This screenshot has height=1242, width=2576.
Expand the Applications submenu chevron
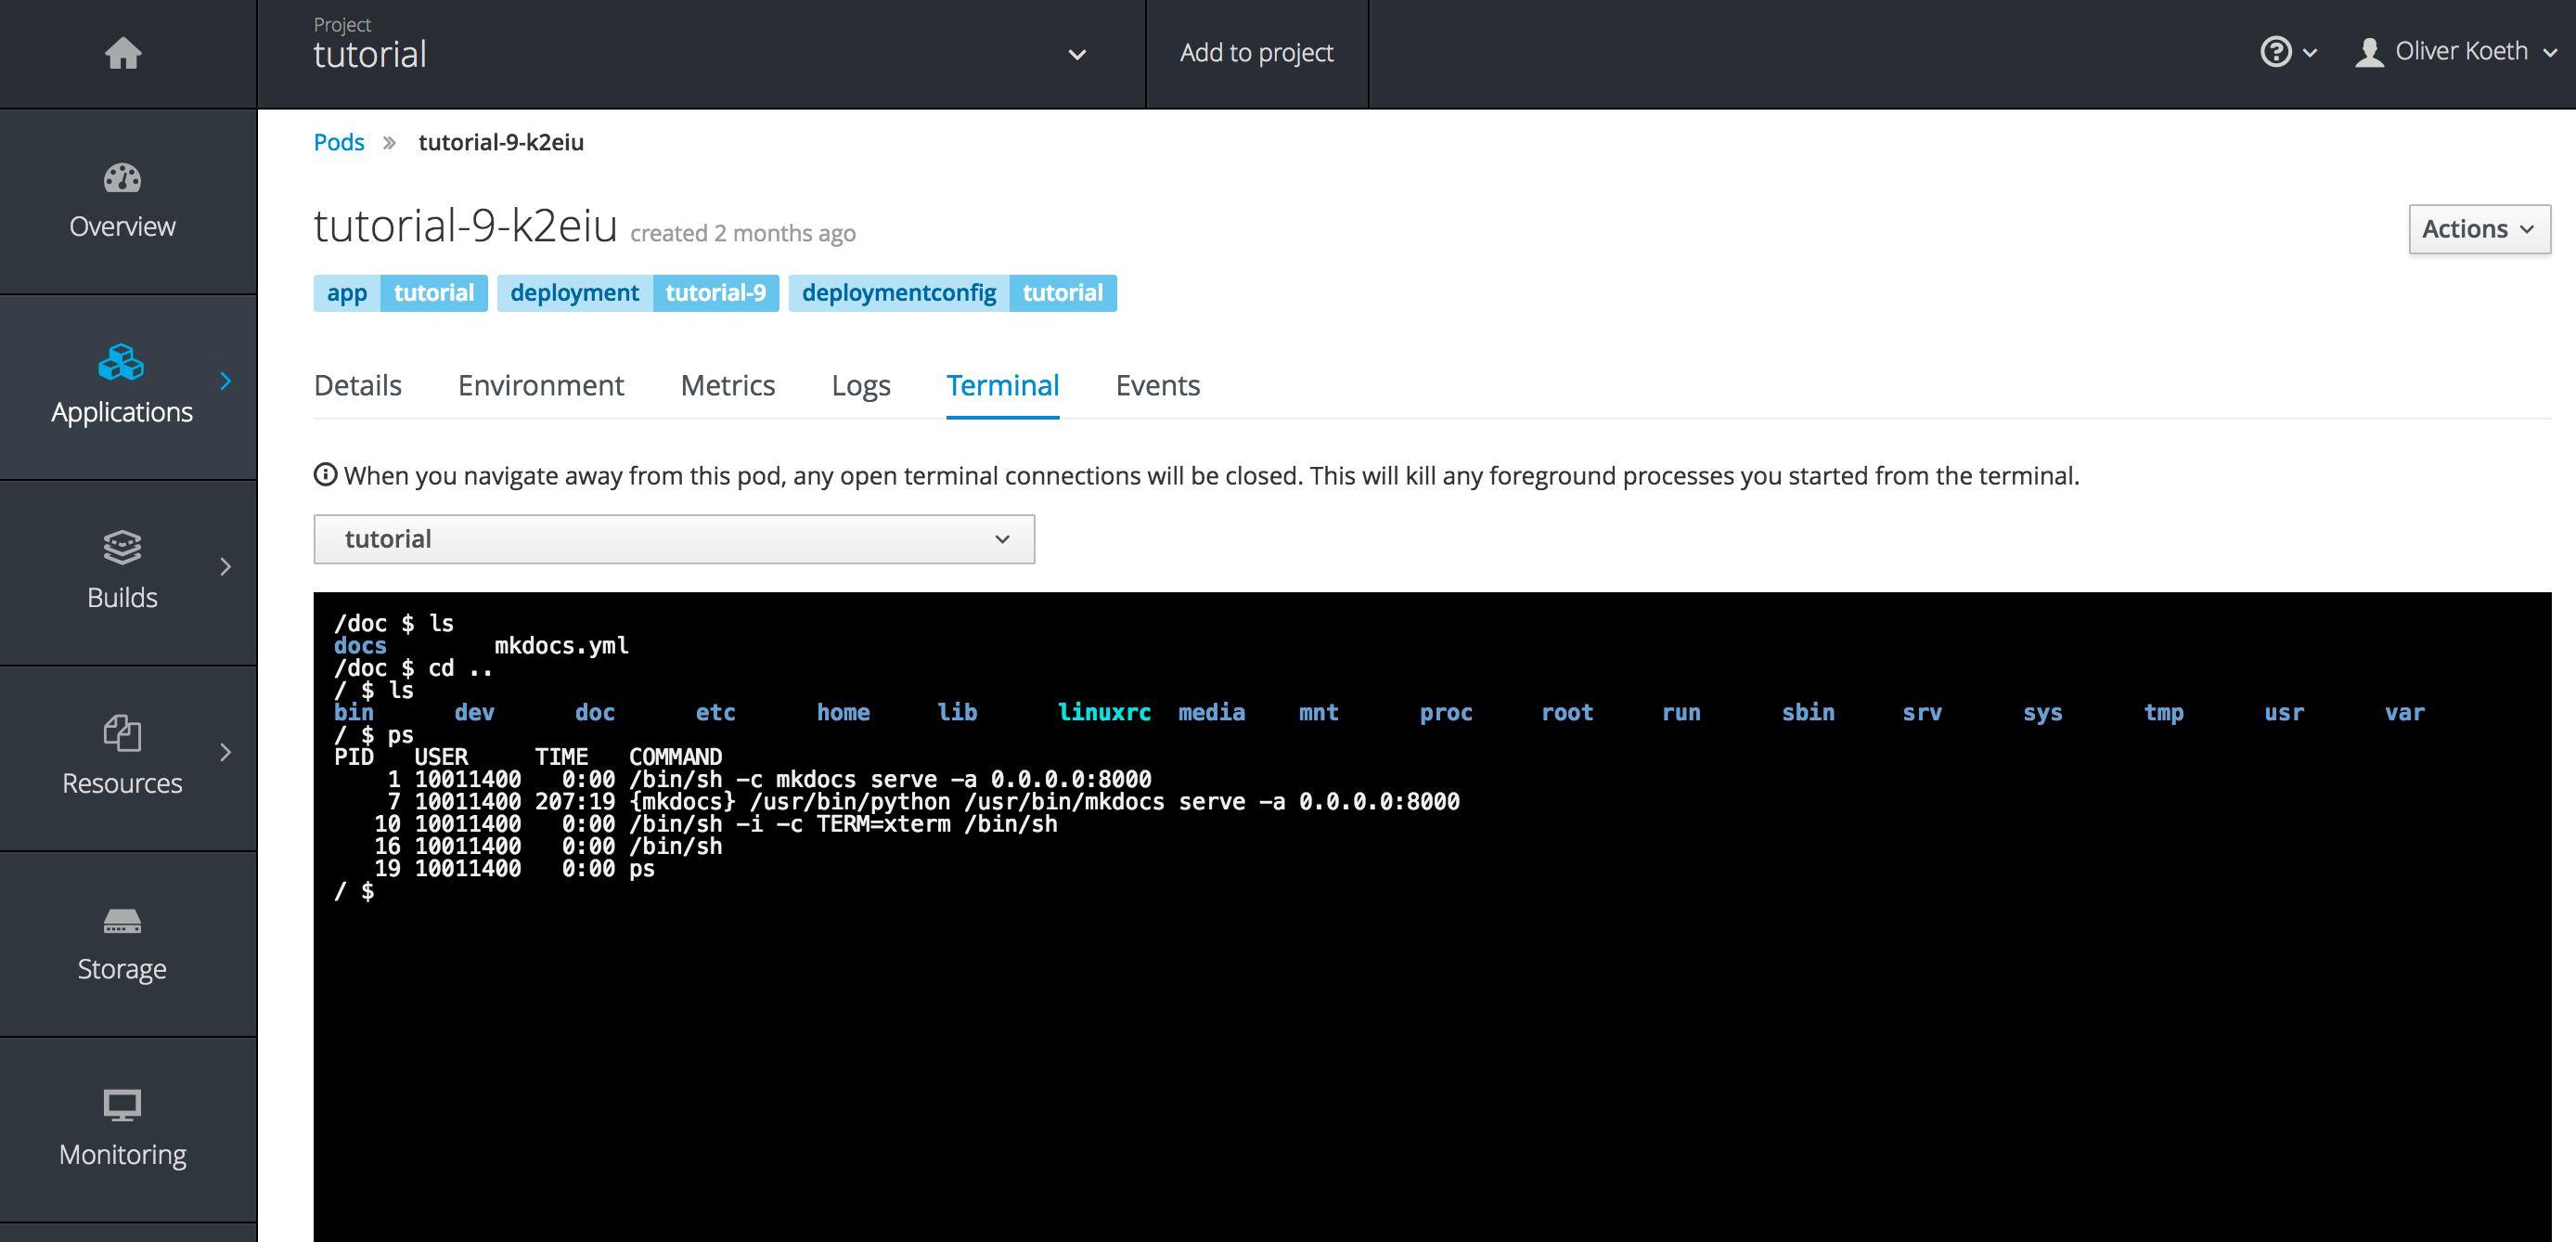click(226, 381)
